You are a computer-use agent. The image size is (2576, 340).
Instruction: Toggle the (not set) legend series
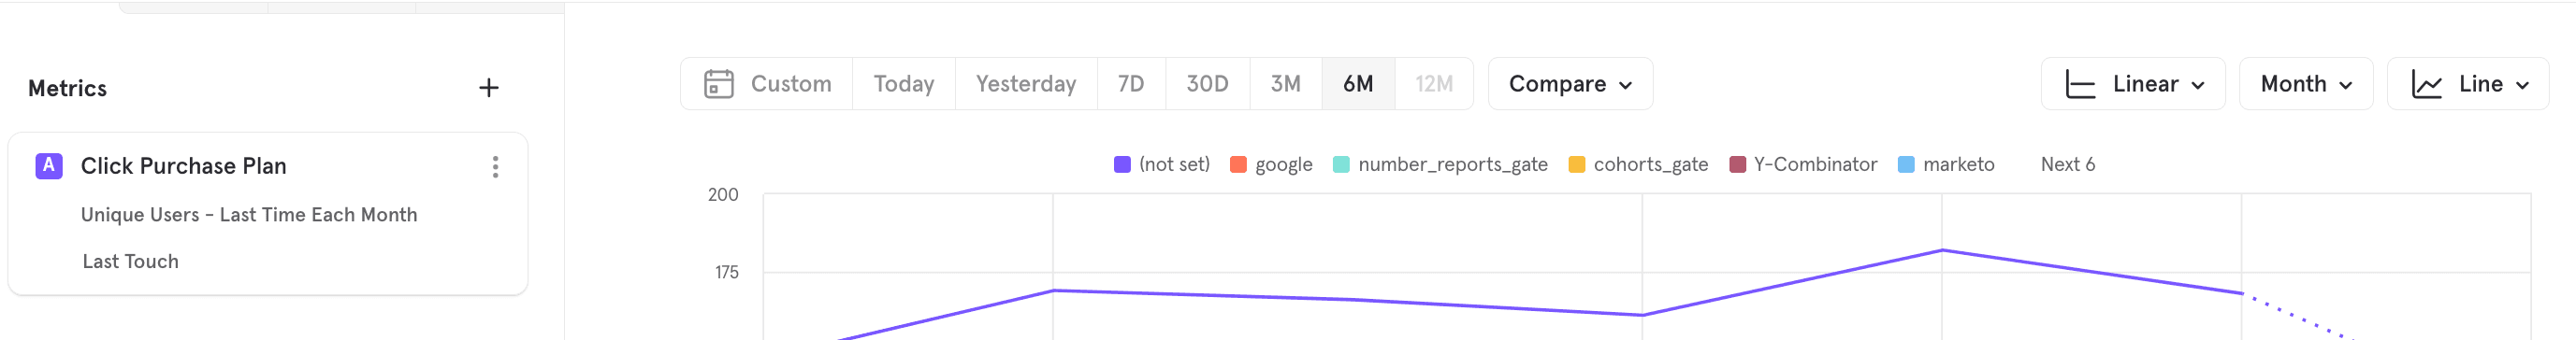point(1161,165)
